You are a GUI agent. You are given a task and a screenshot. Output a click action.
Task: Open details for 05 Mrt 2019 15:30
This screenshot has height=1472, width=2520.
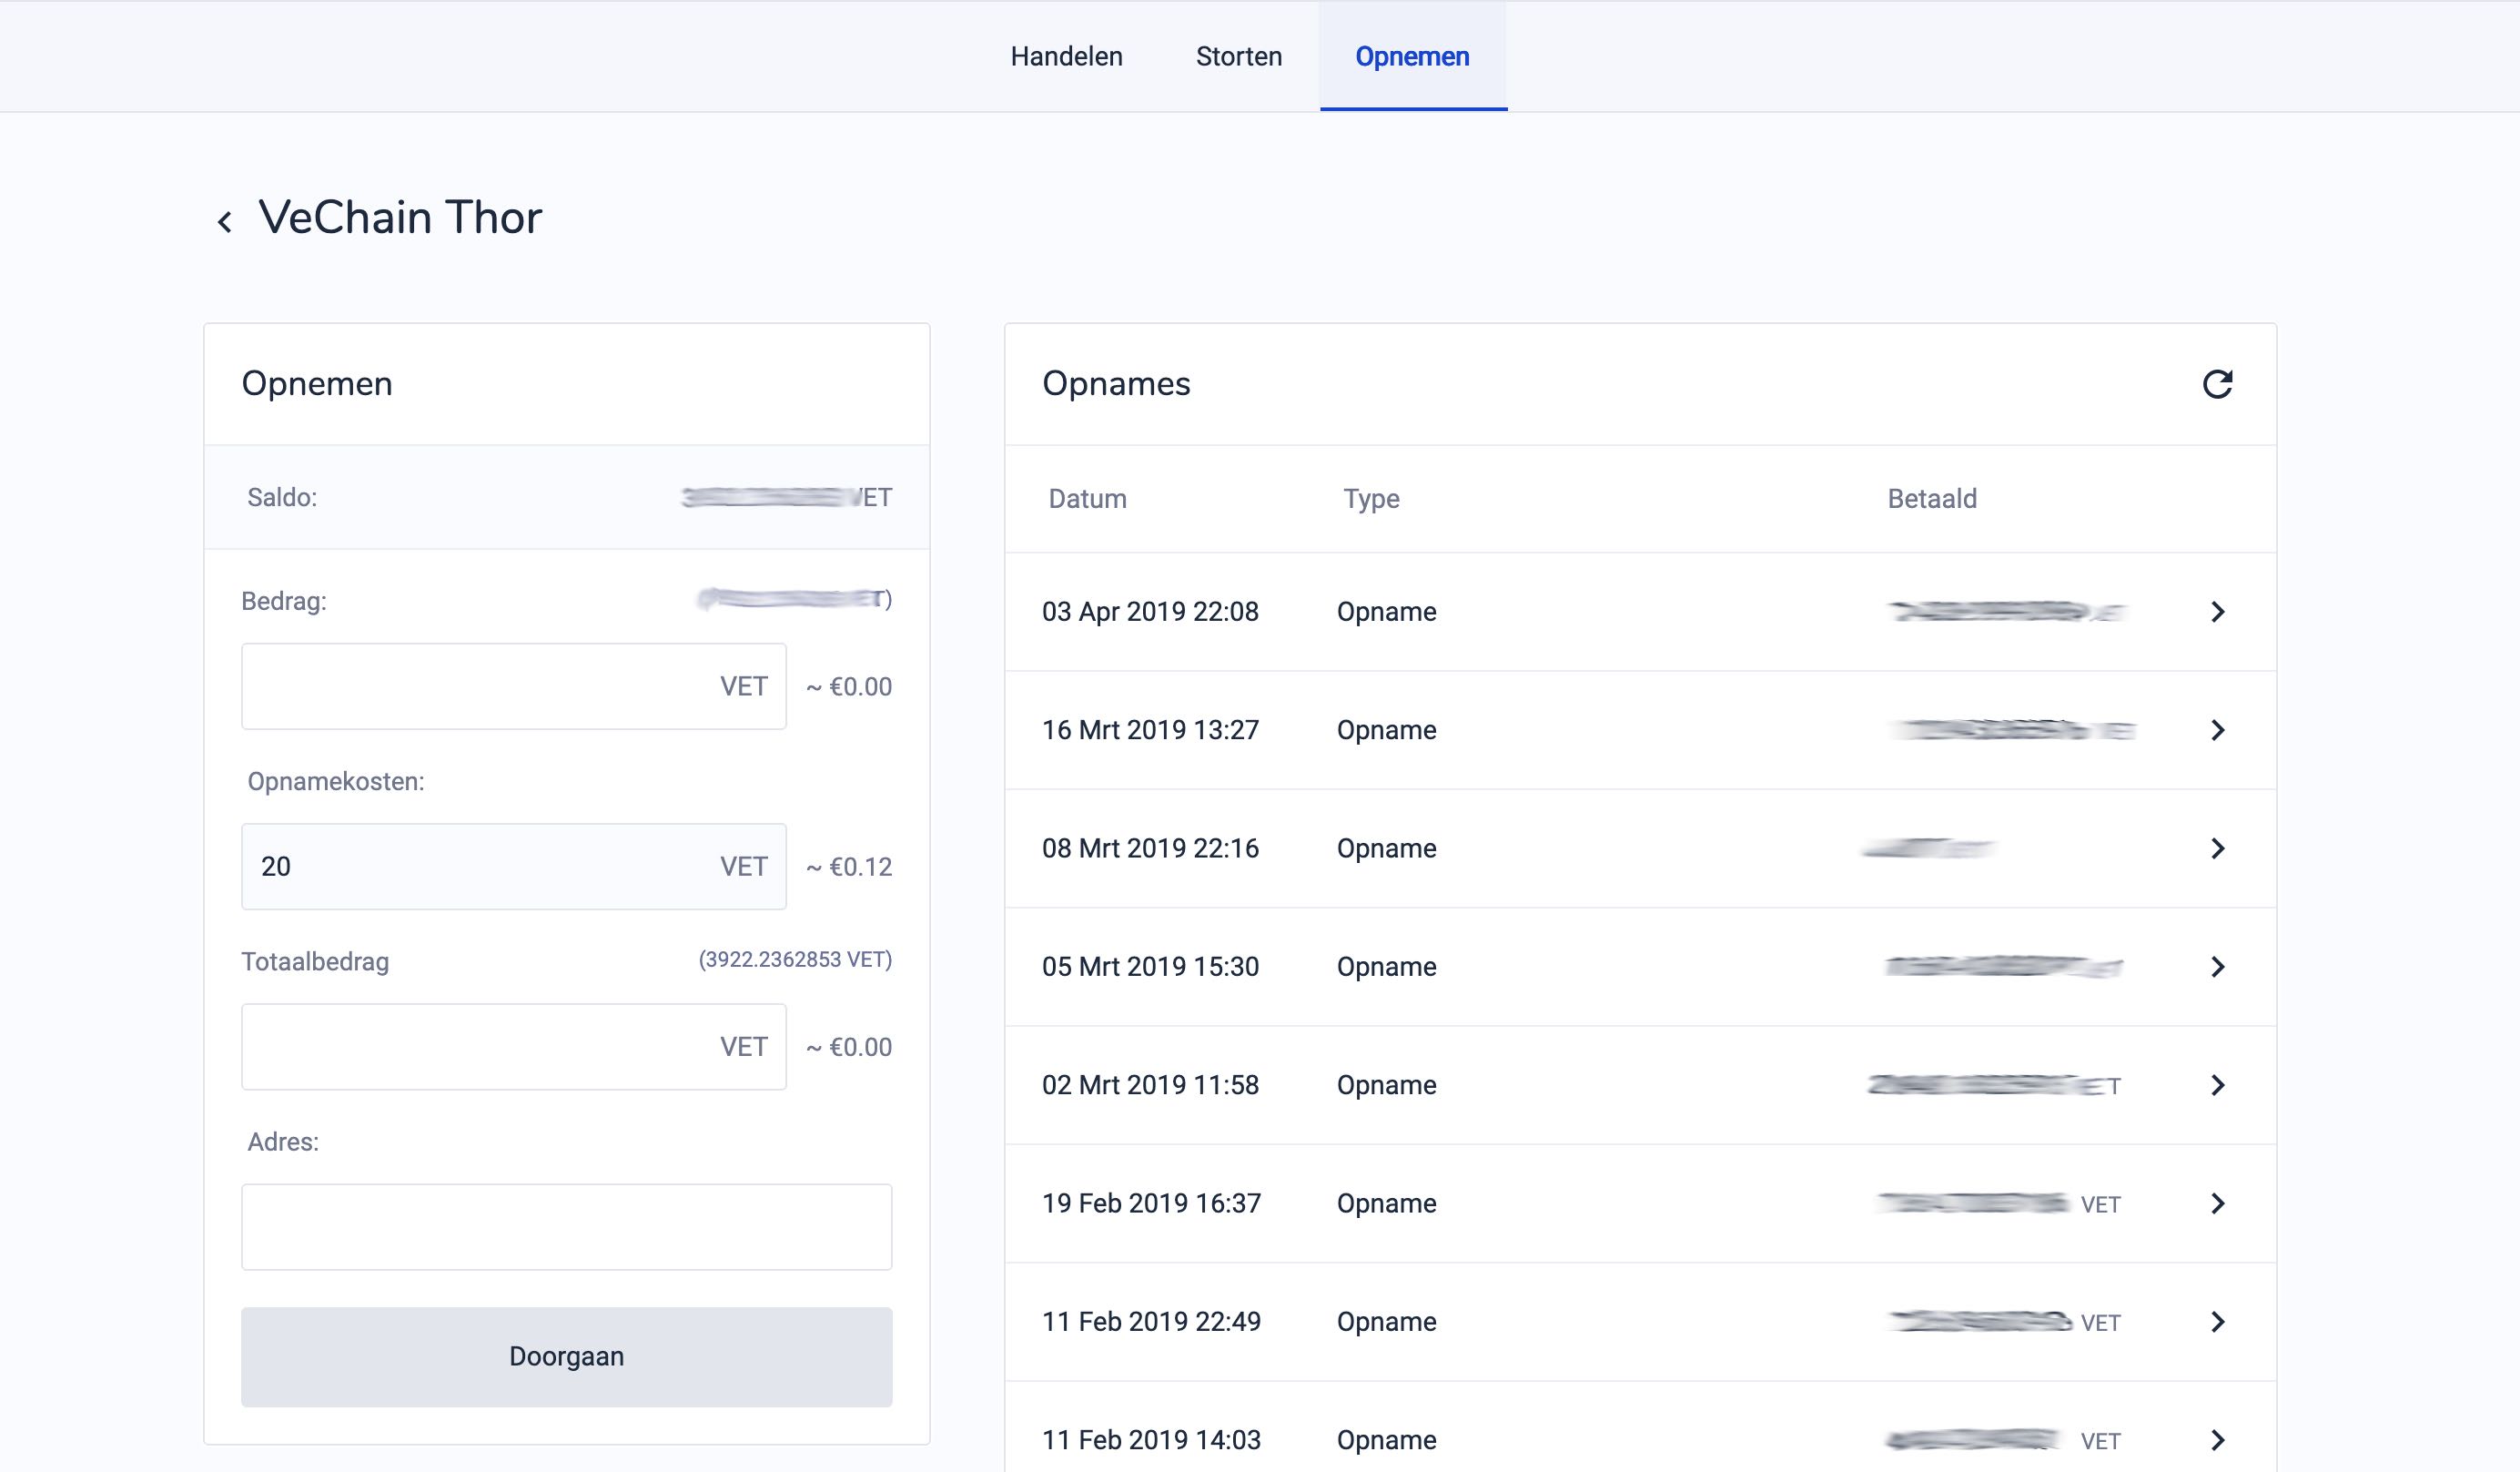2217,967
